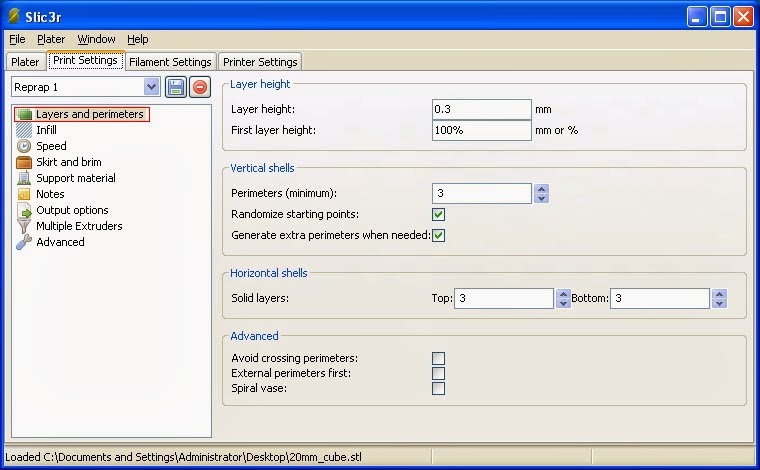Click the Infill hatched icon
Screen dimensions: 760x470
click(x=24, y=130)
